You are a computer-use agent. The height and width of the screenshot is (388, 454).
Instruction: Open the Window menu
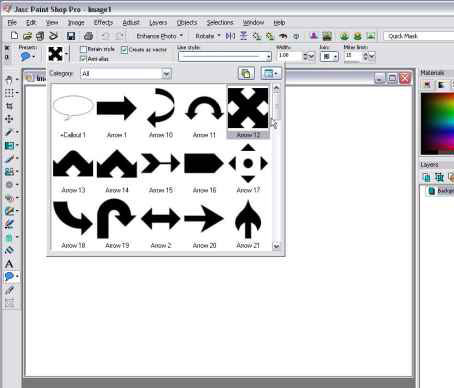pos(253,23)
